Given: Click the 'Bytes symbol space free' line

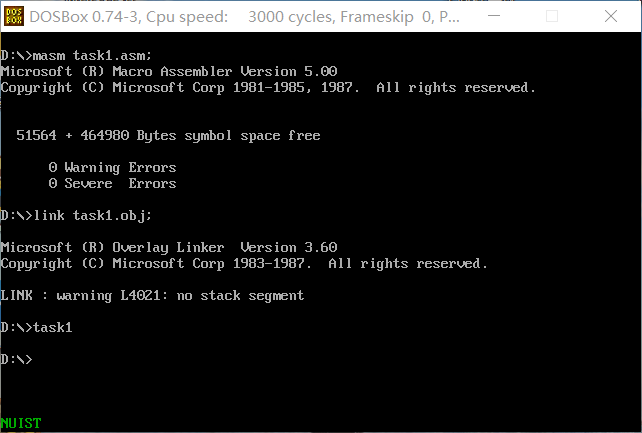Looking at the screenshot, I should (x=168, y=135).
